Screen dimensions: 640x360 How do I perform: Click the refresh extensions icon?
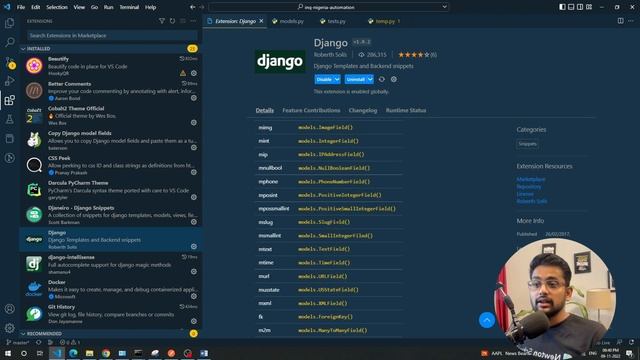coord(172,21)
